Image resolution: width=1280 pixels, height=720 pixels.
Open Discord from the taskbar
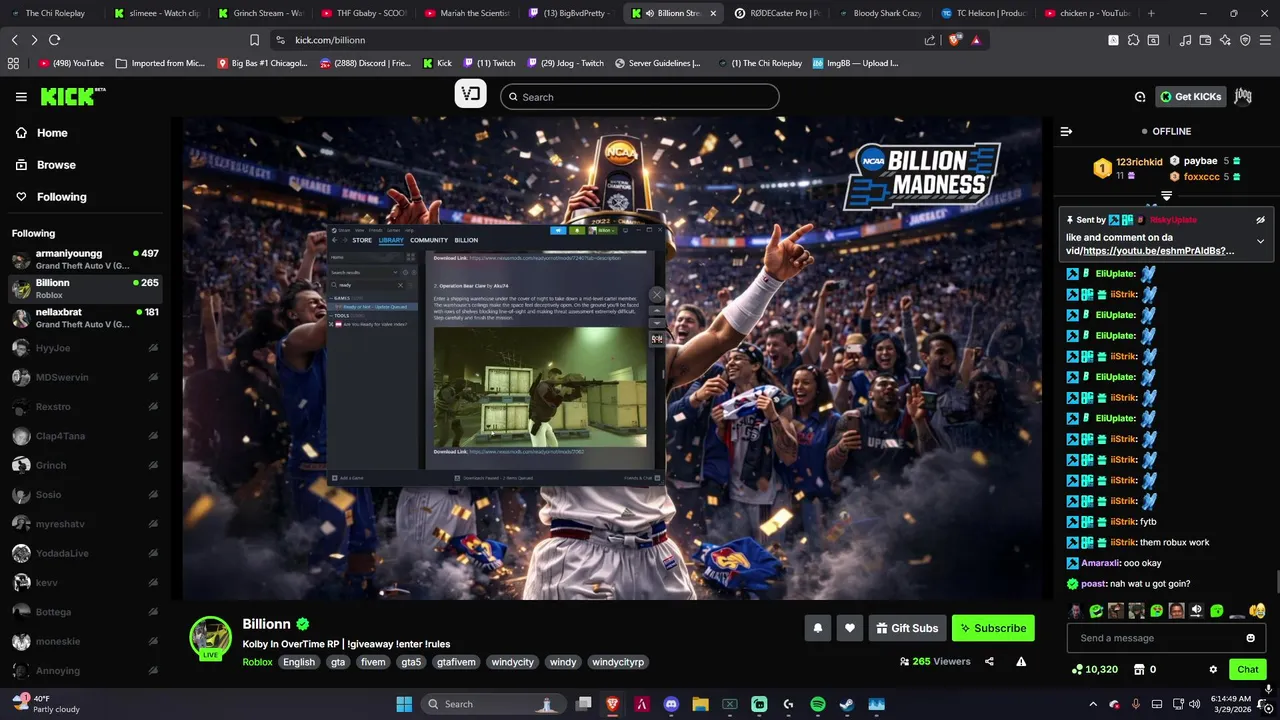671,704
